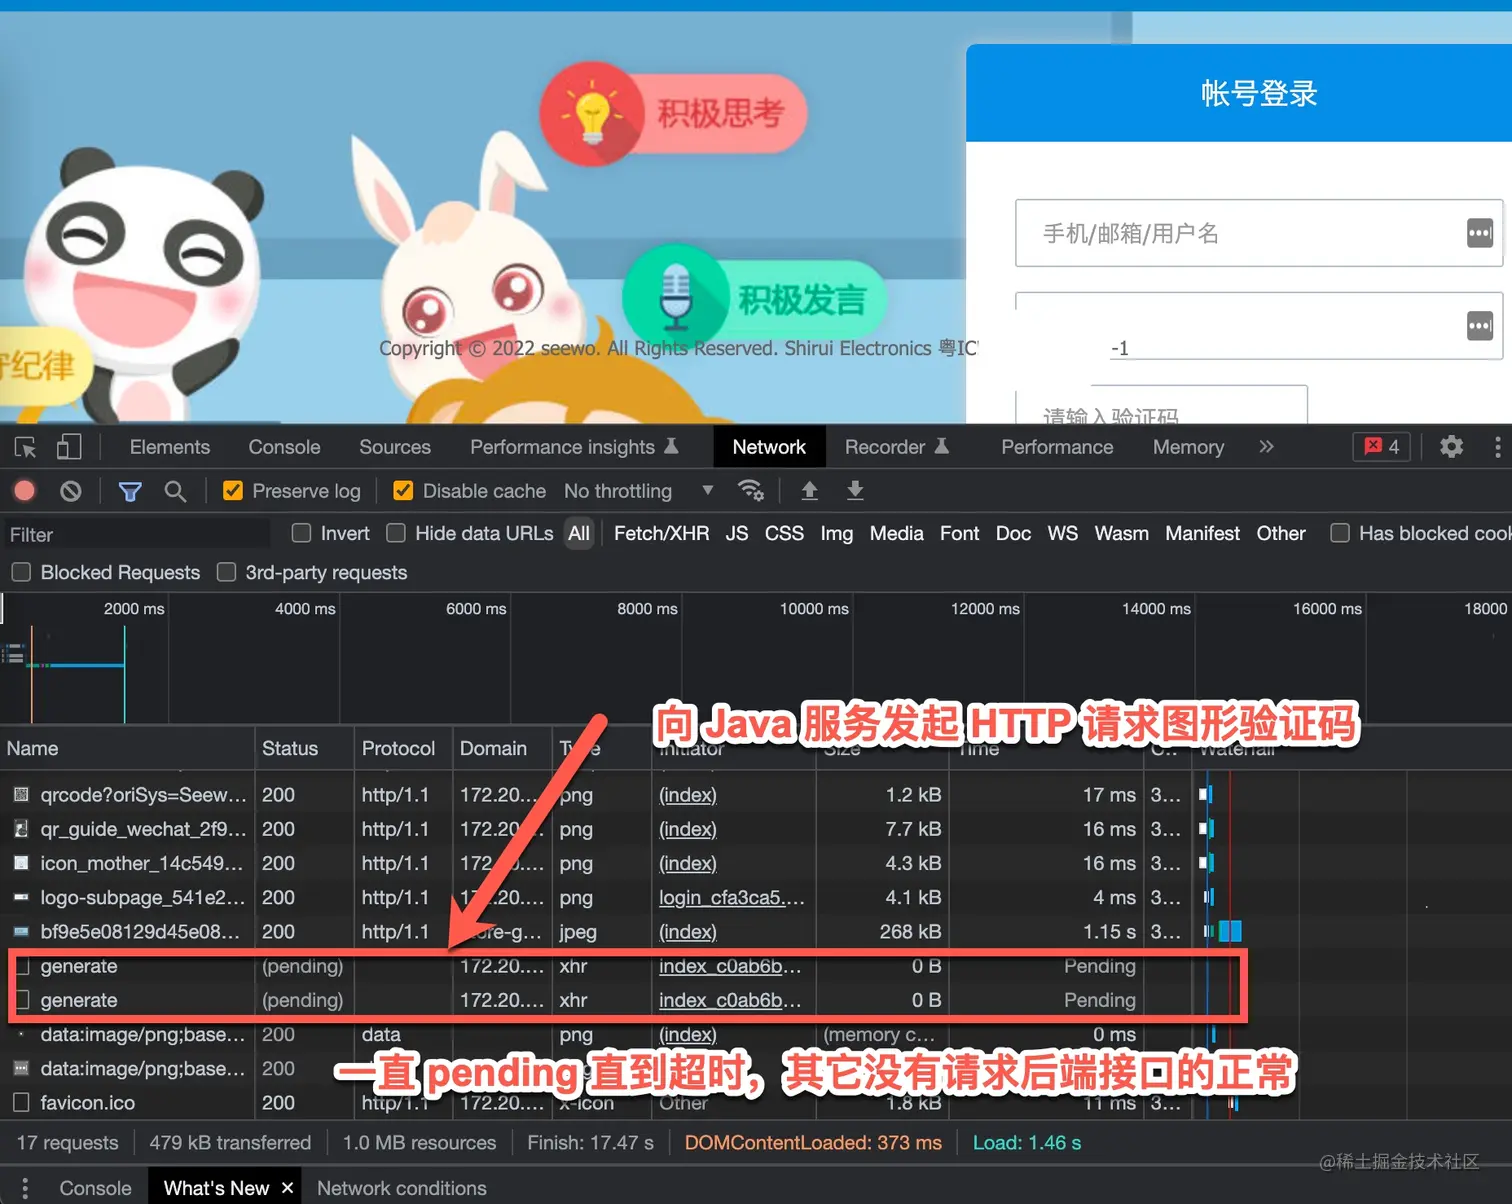Viewport: 1512px width, 1204px height.
Task: Open login_cfa3ca5 initiator link
Action: pos(731,897)
